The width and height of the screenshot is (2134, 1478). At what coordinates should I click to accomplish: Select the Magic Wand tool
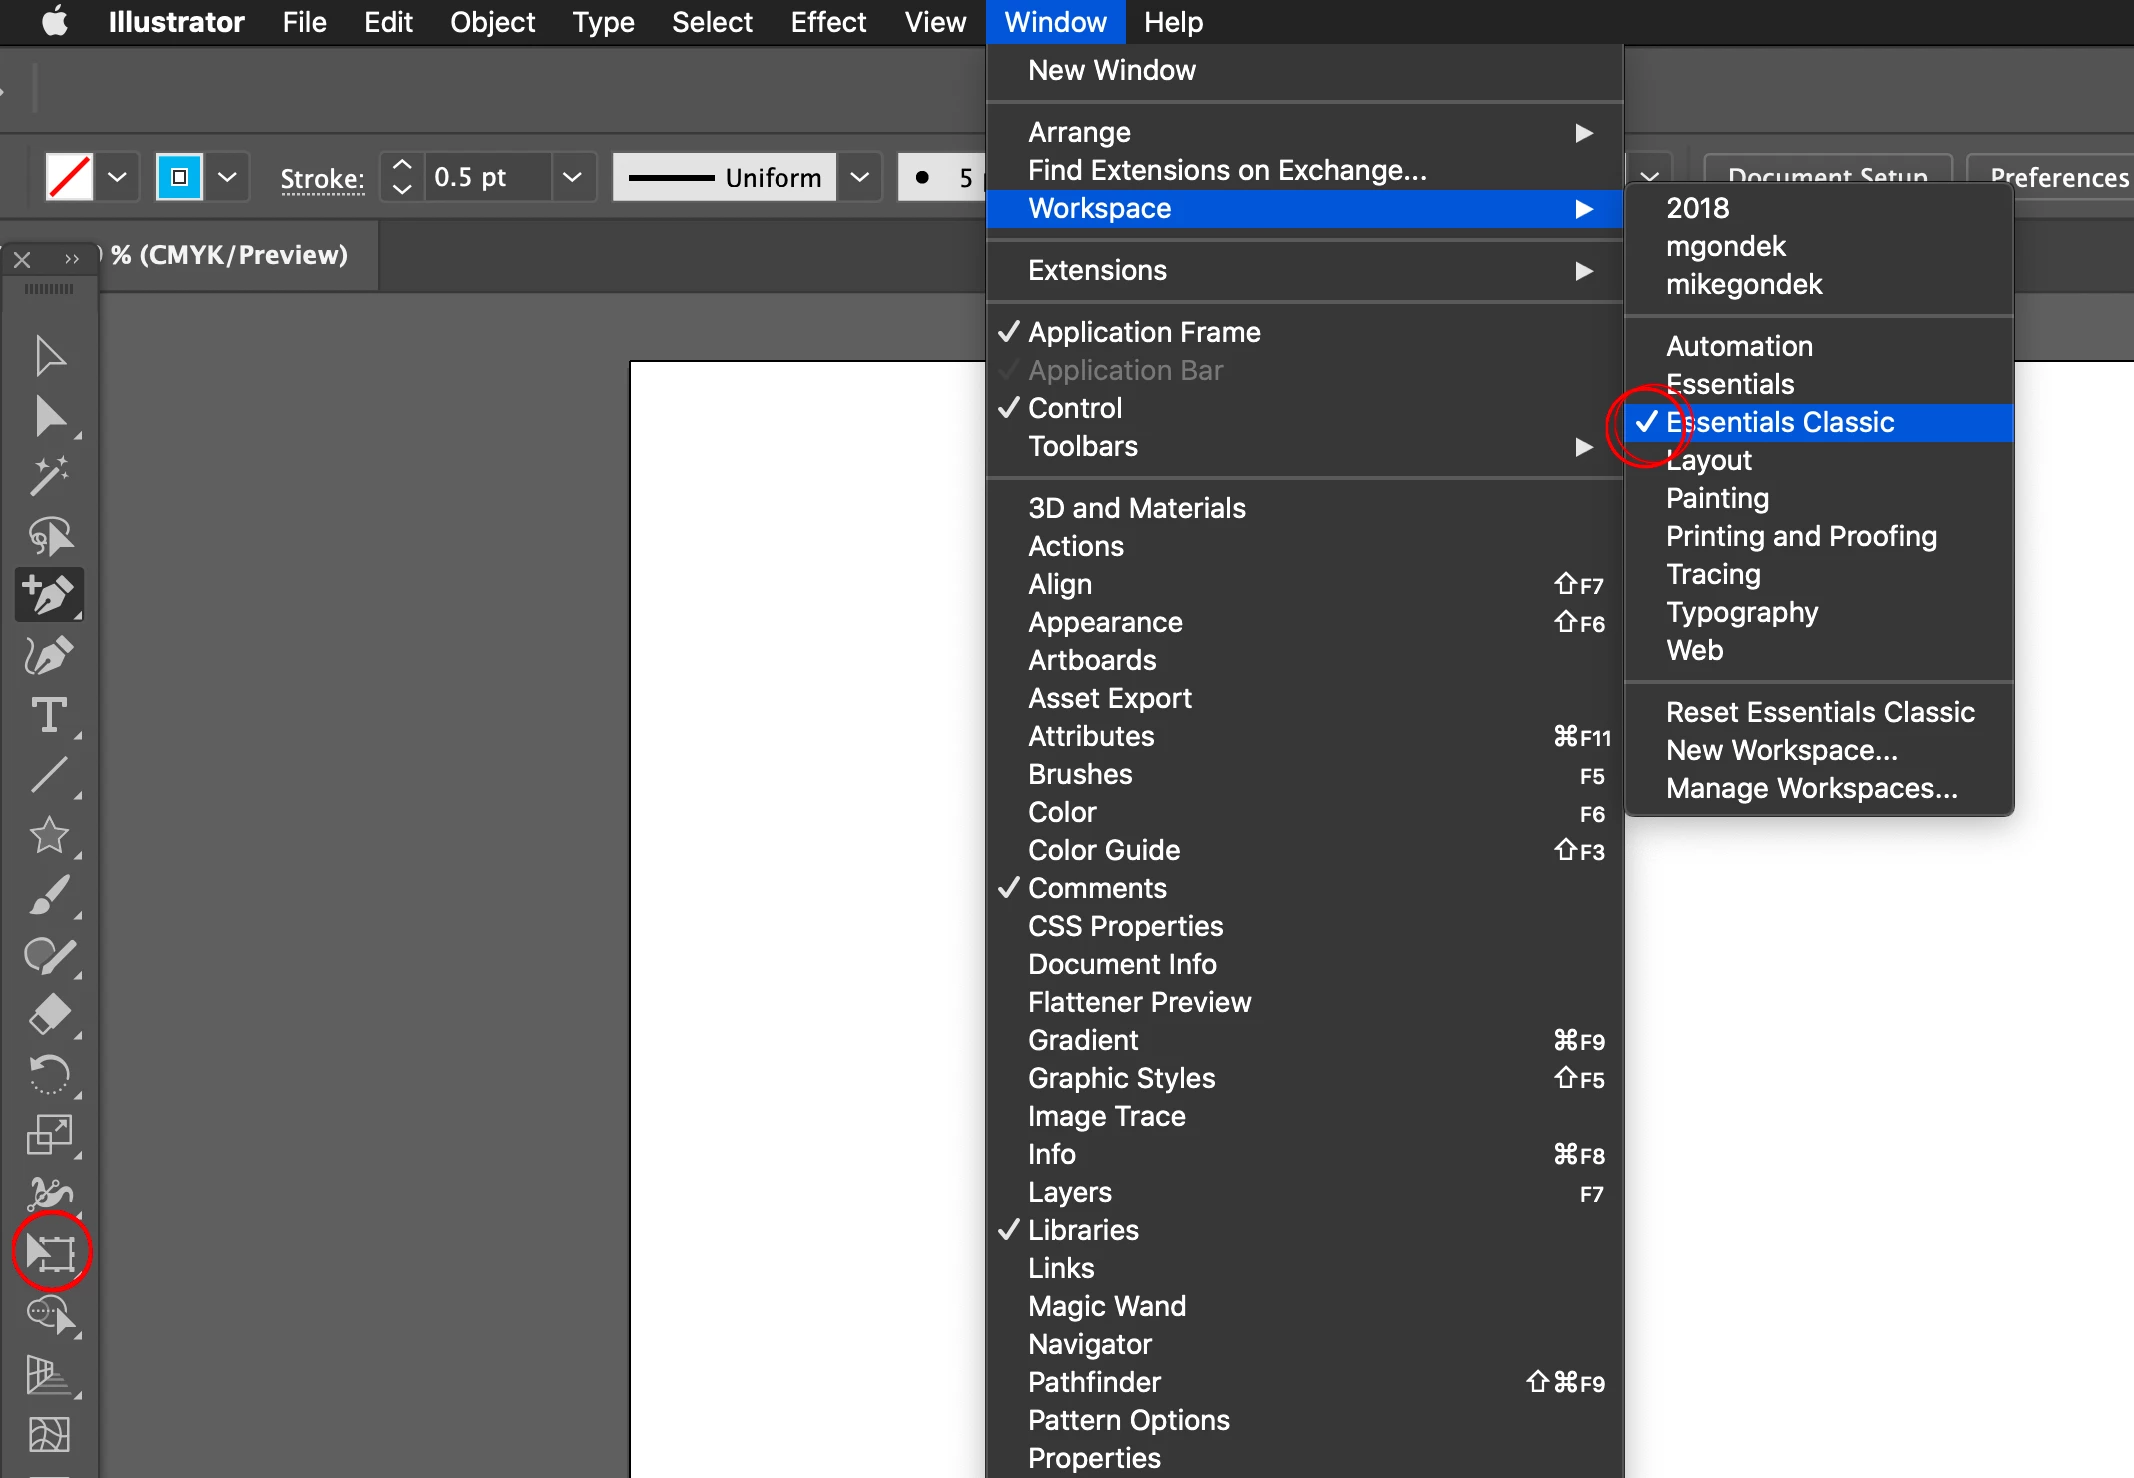(50, 476)
